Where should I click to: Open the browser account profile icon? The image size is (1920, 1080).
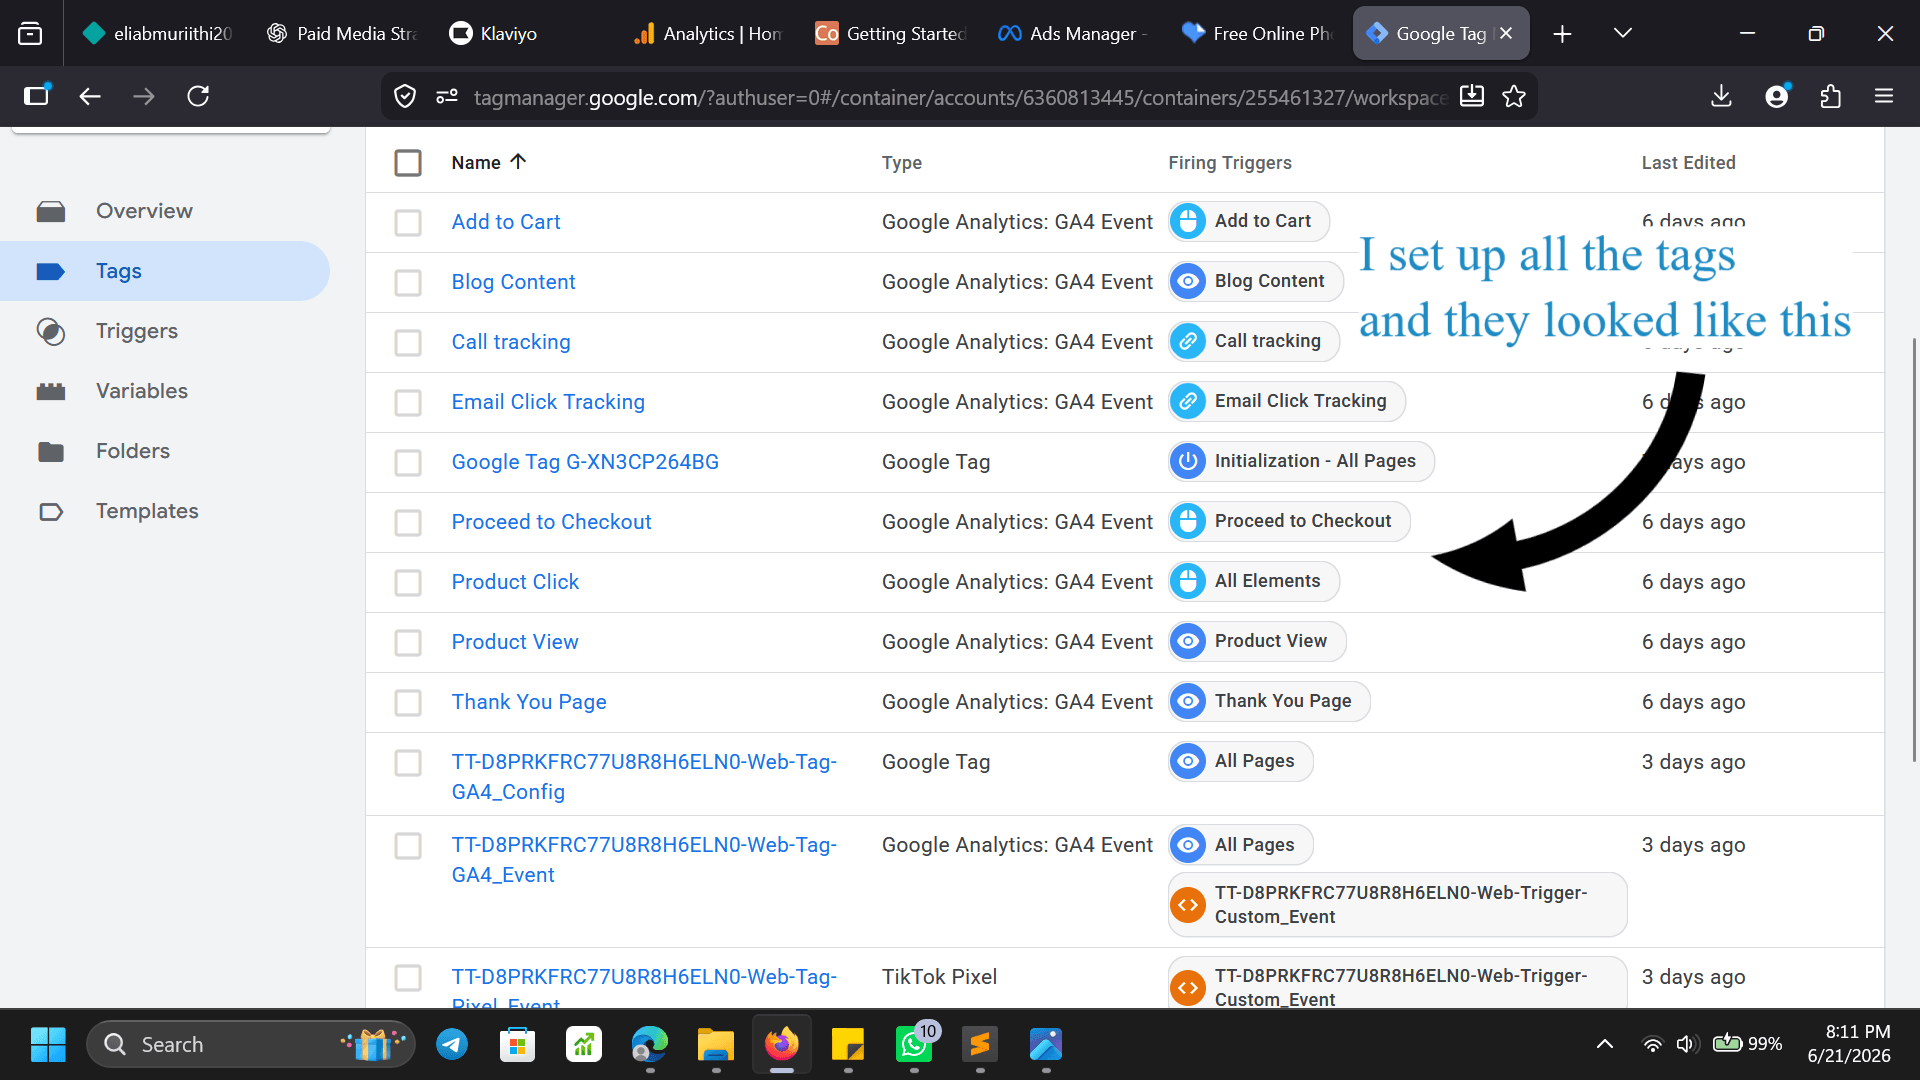[1776, 96]
